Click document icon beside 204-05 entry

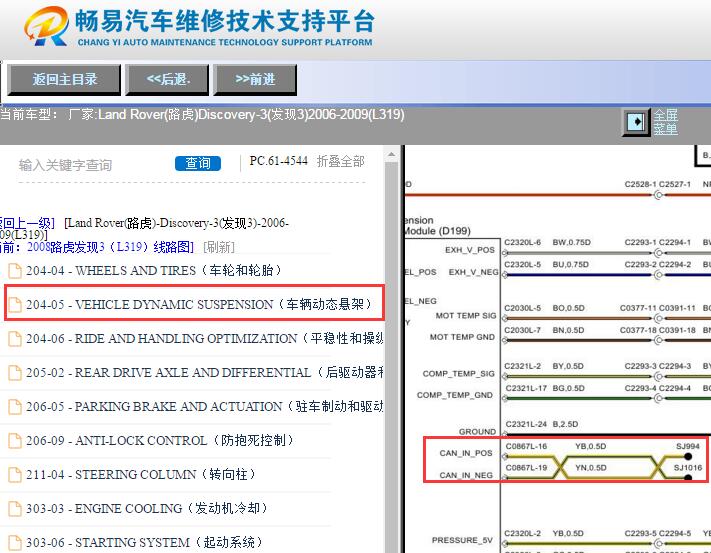(x=15, y=305)
